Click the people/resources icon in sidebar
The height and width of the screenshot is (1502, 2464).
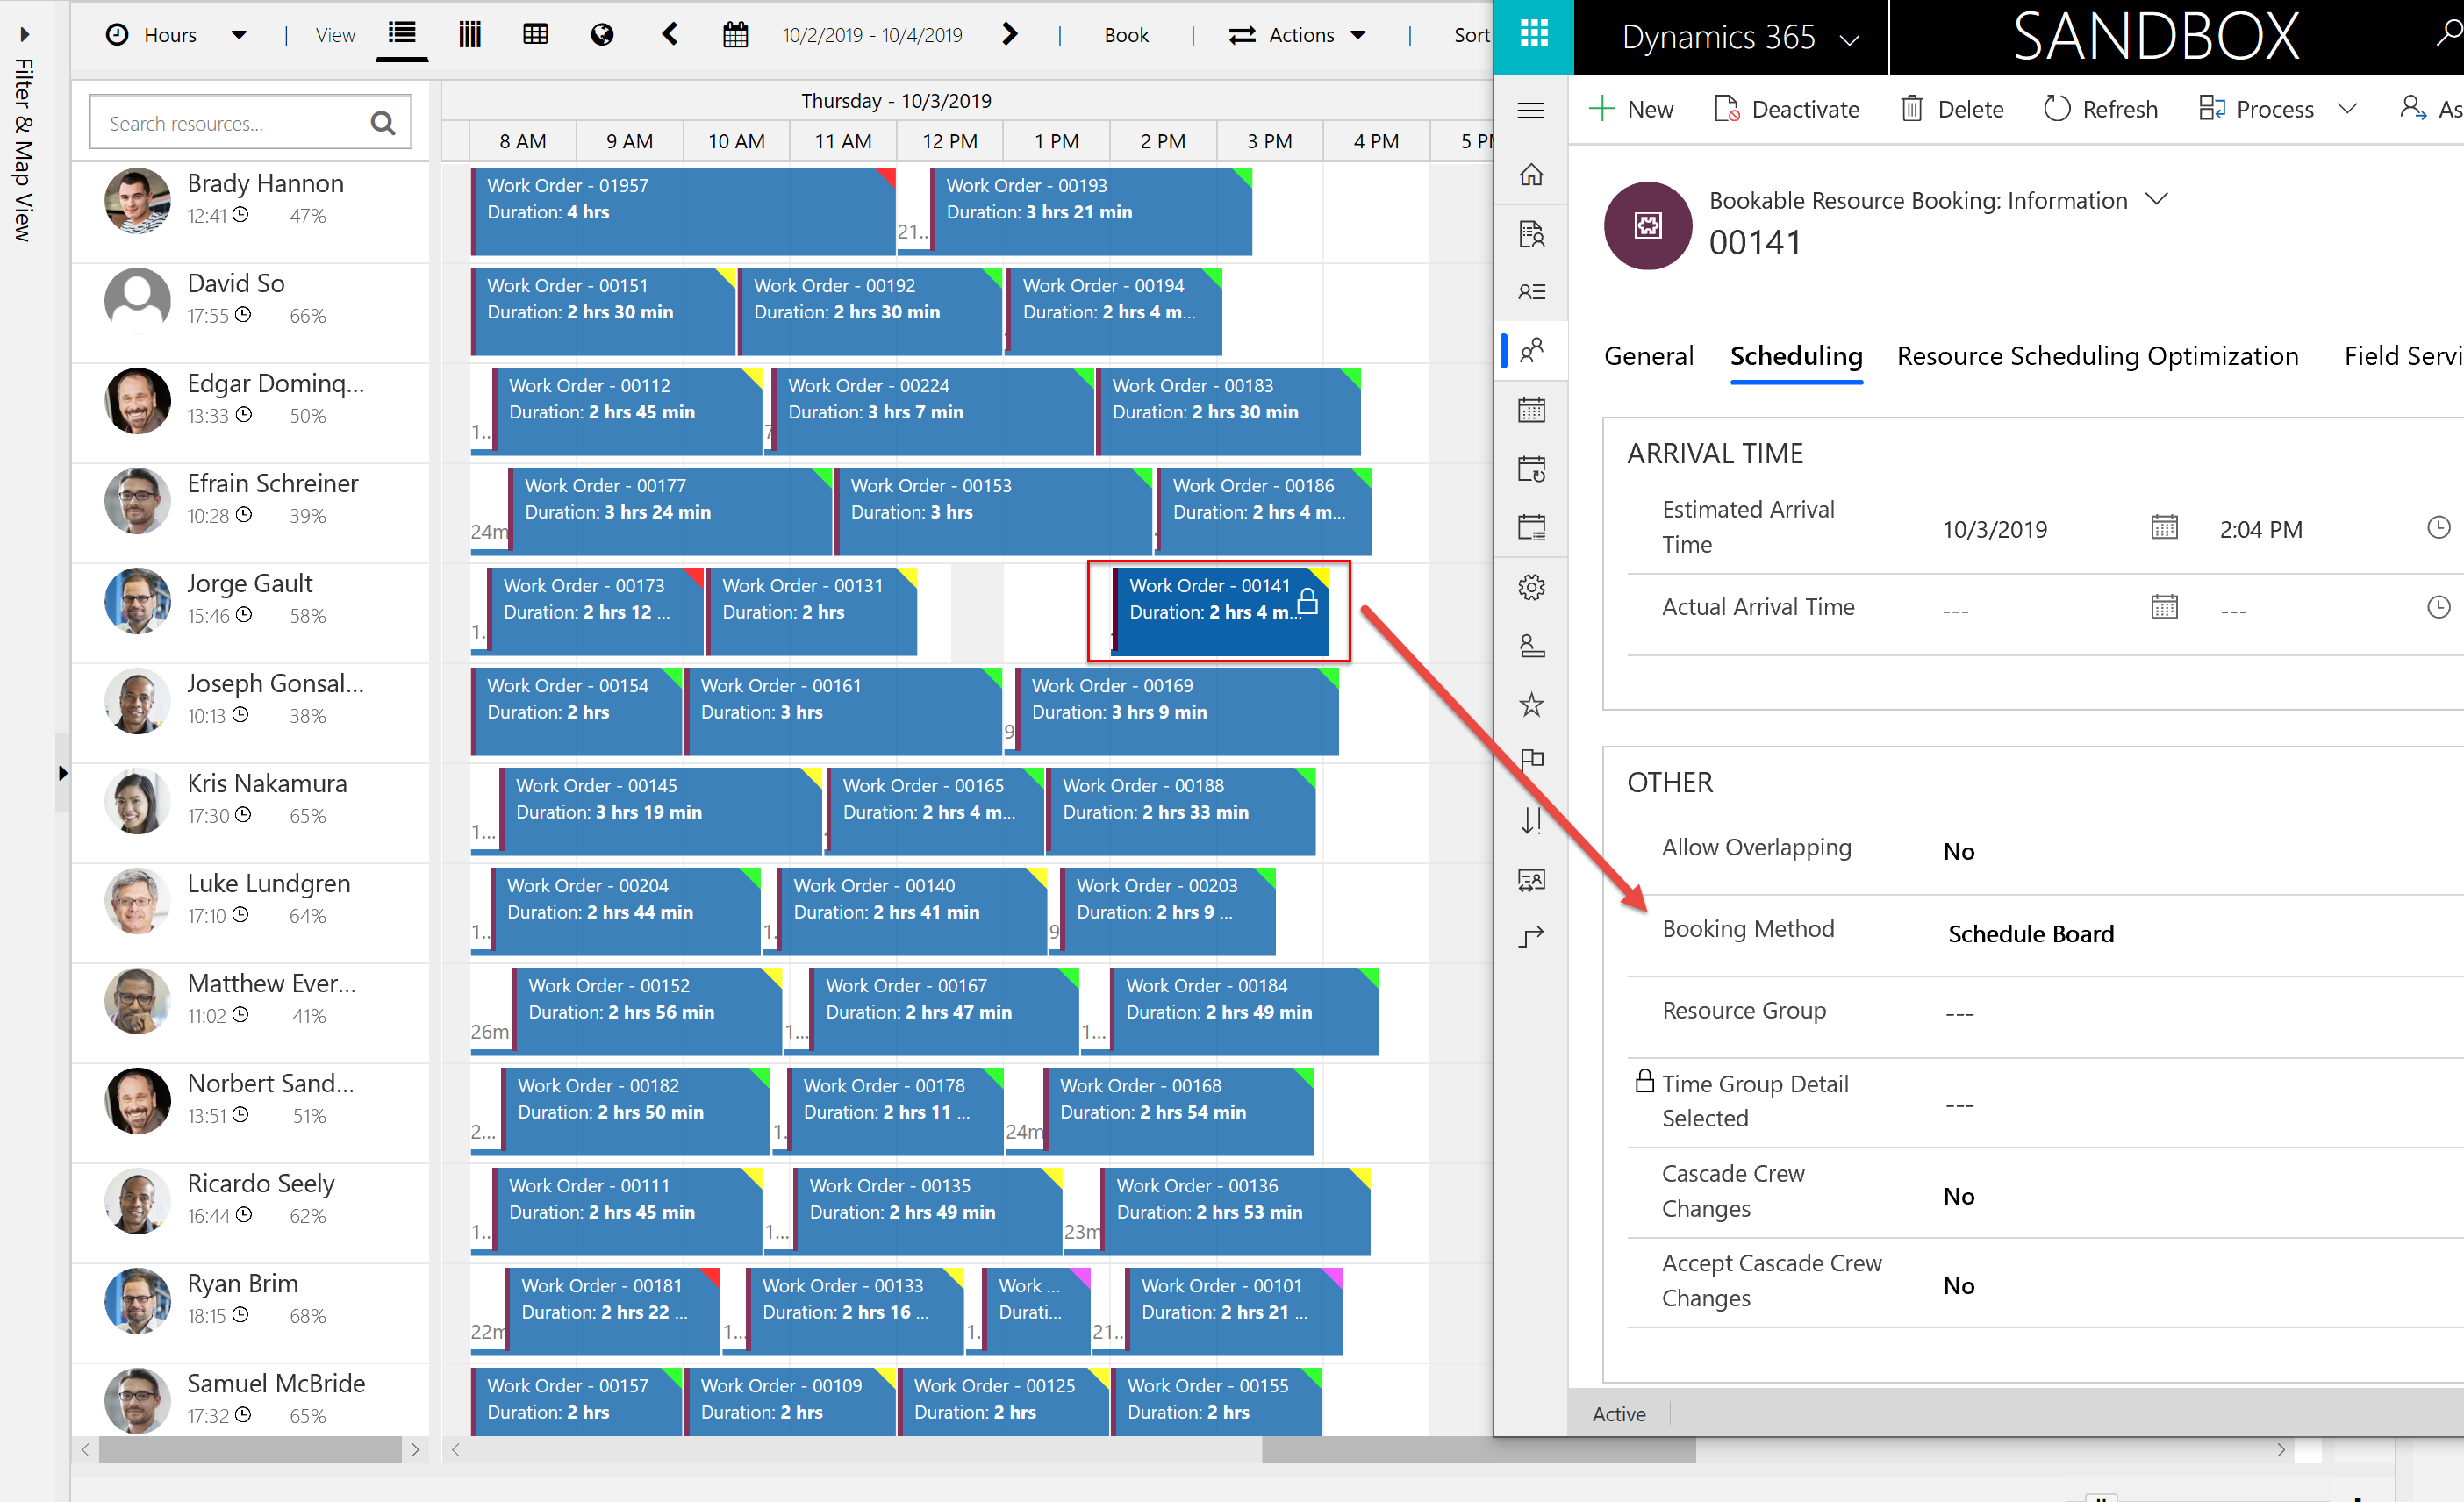1531,347
